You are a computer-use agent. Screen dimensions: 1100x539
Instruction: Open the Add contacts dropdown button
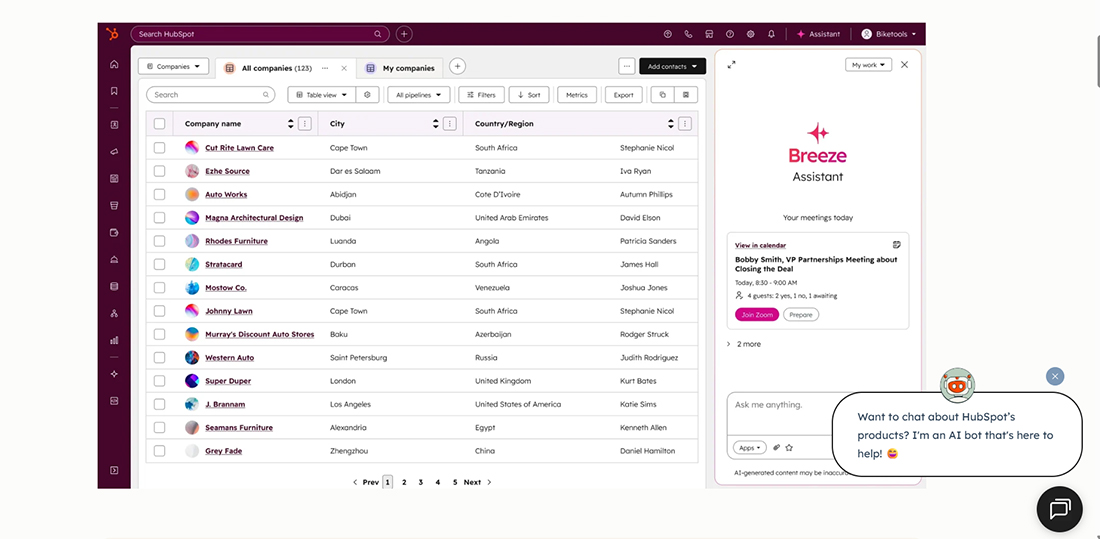(x=672, y=66)
